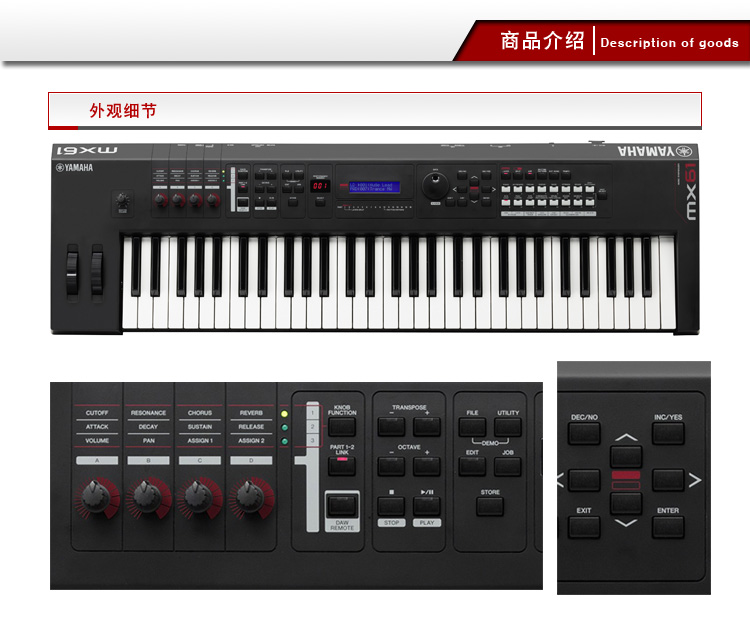The height and width of the screenshot is (617, 750).
Task: Click the RELEASE label
Action: pos(251,427)
